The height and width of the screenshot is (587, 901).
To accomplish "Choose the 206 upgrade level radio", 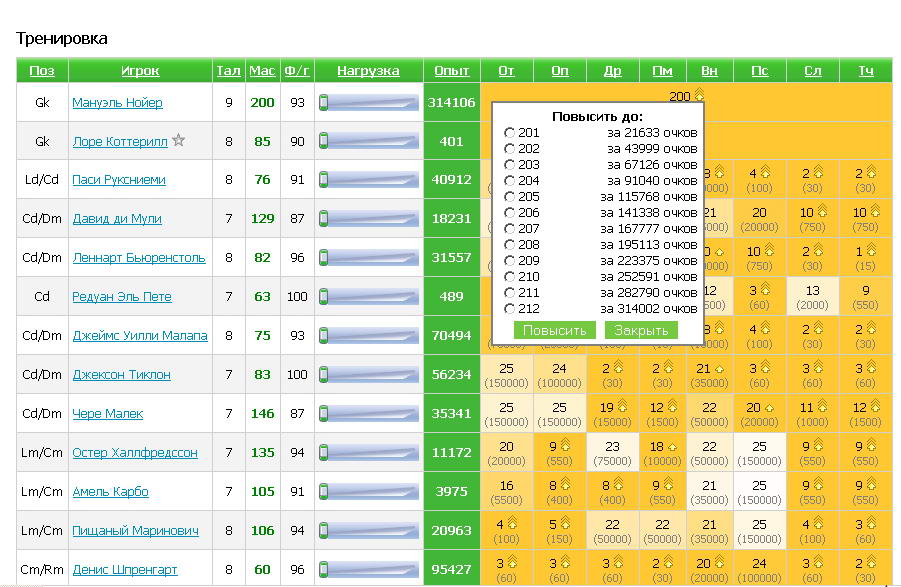I will coord(510,213).
